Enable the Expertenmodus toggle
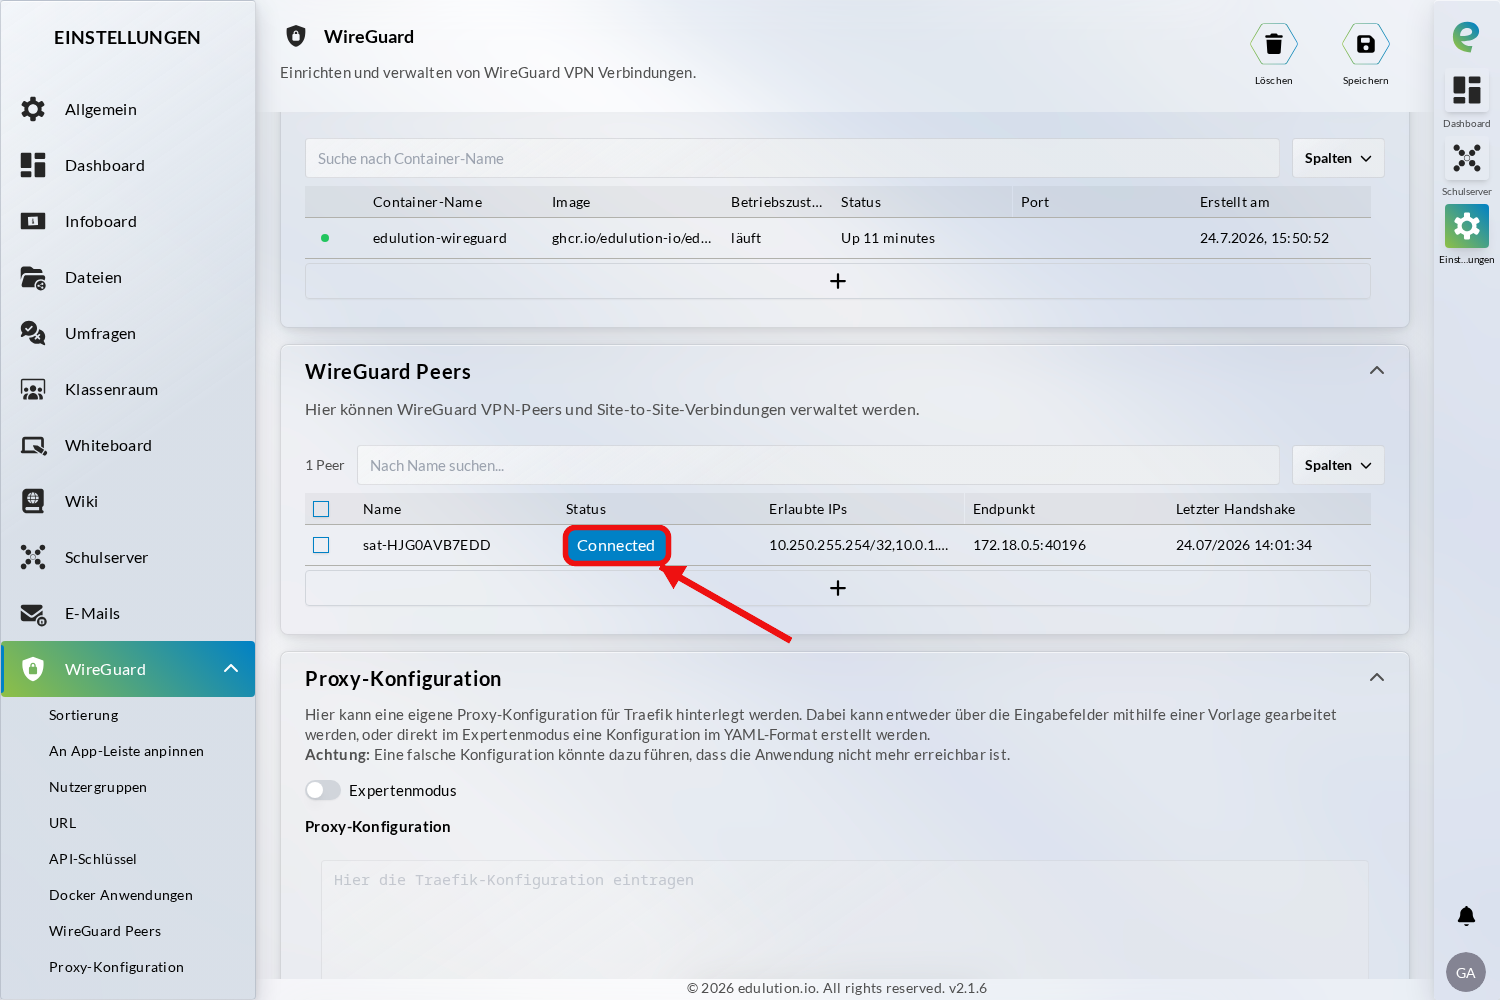 [323, 790]
